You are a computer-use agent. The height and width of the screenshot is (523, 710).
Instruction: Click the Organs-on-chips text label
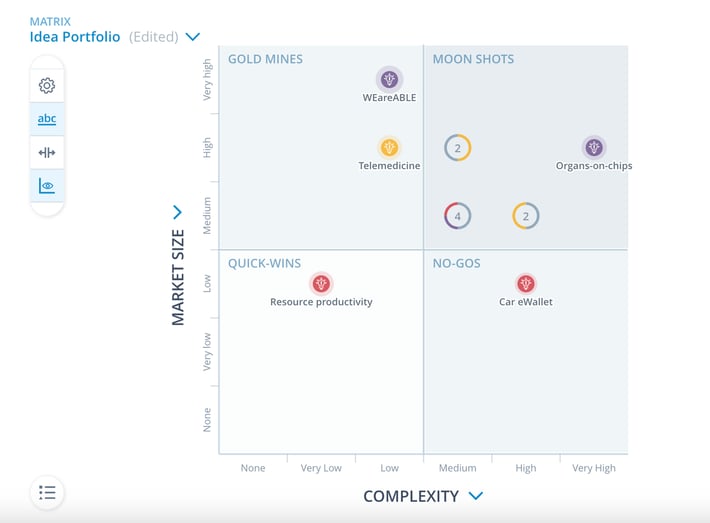click(x=594, y=166)
